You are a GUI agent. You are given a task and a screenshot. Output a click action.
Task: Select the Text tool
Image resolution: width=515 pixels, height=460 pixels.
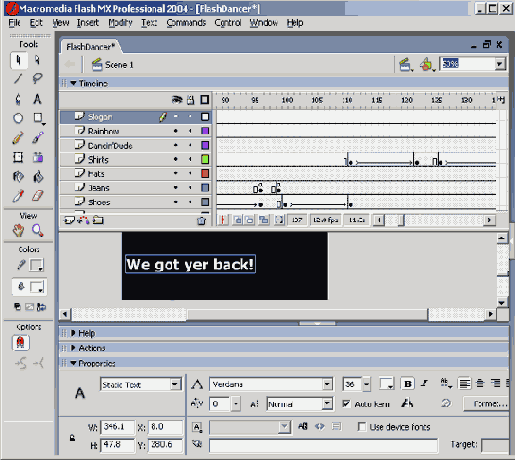(x=37, y=99)
